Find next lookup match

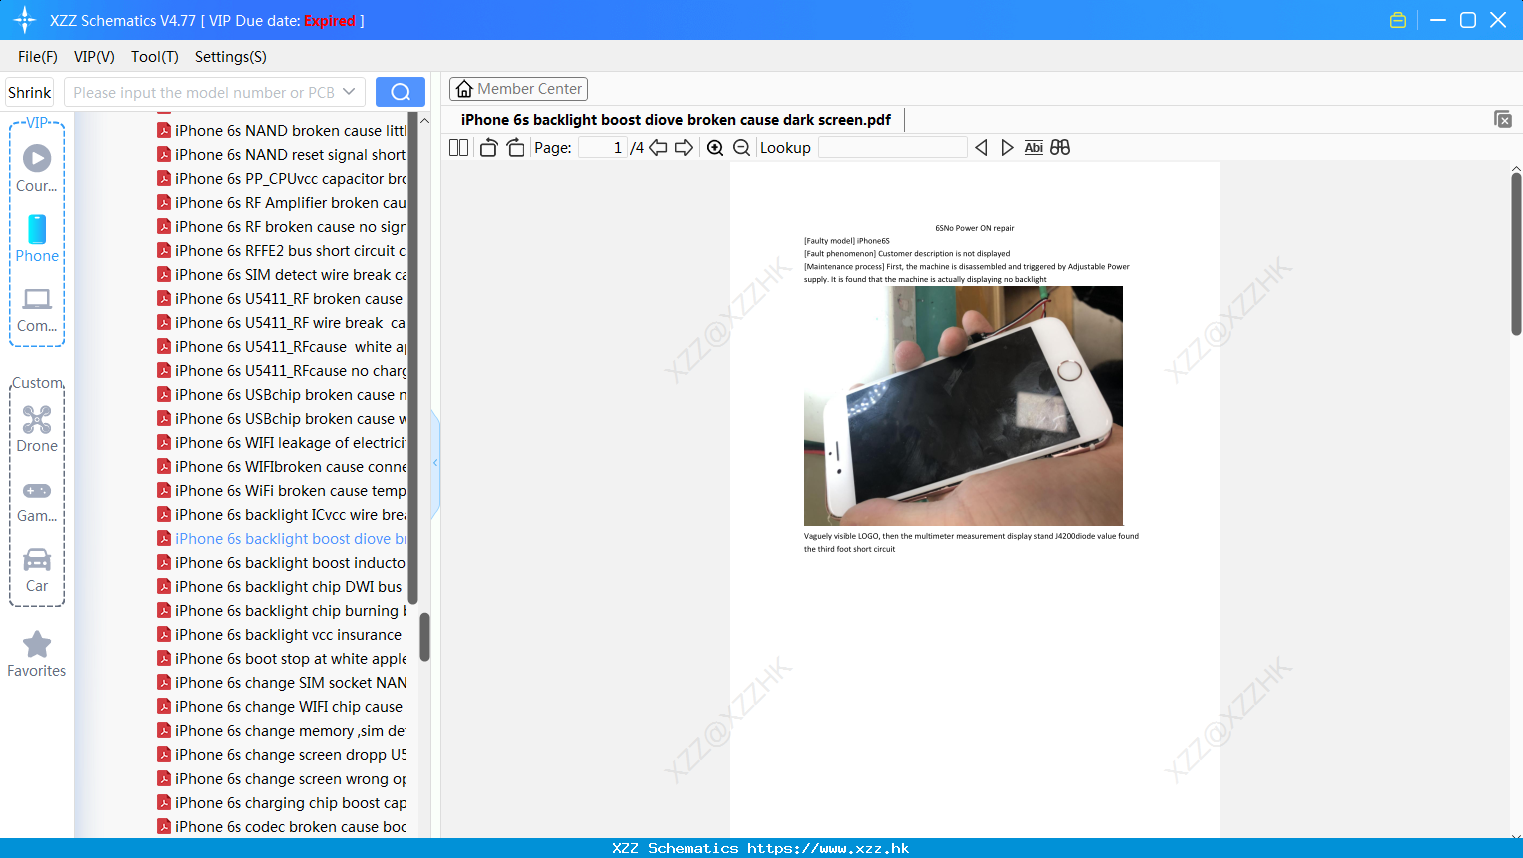[x=1007, y=148]
